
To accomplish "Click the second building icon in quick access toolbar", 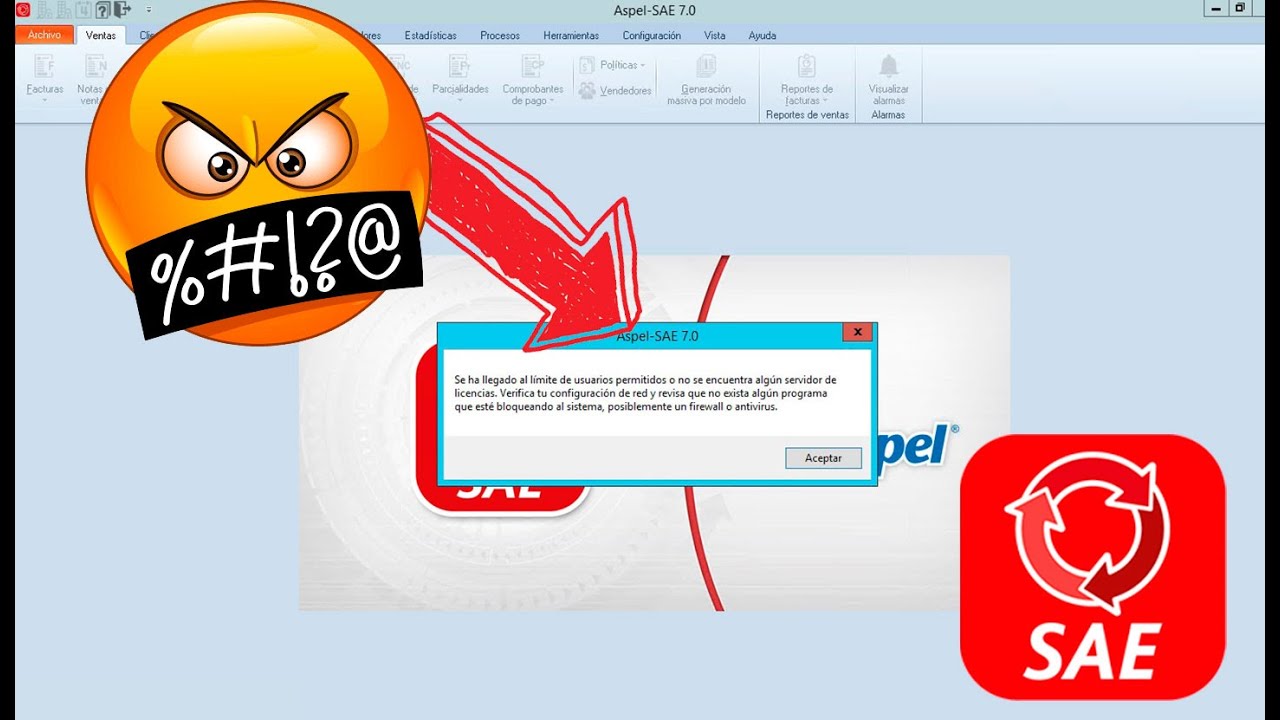I will [63, 10].
